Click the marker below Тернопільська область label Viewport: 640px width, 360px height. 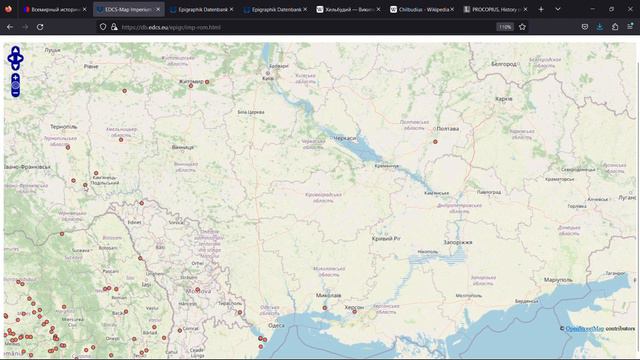[x=68, y=147]
